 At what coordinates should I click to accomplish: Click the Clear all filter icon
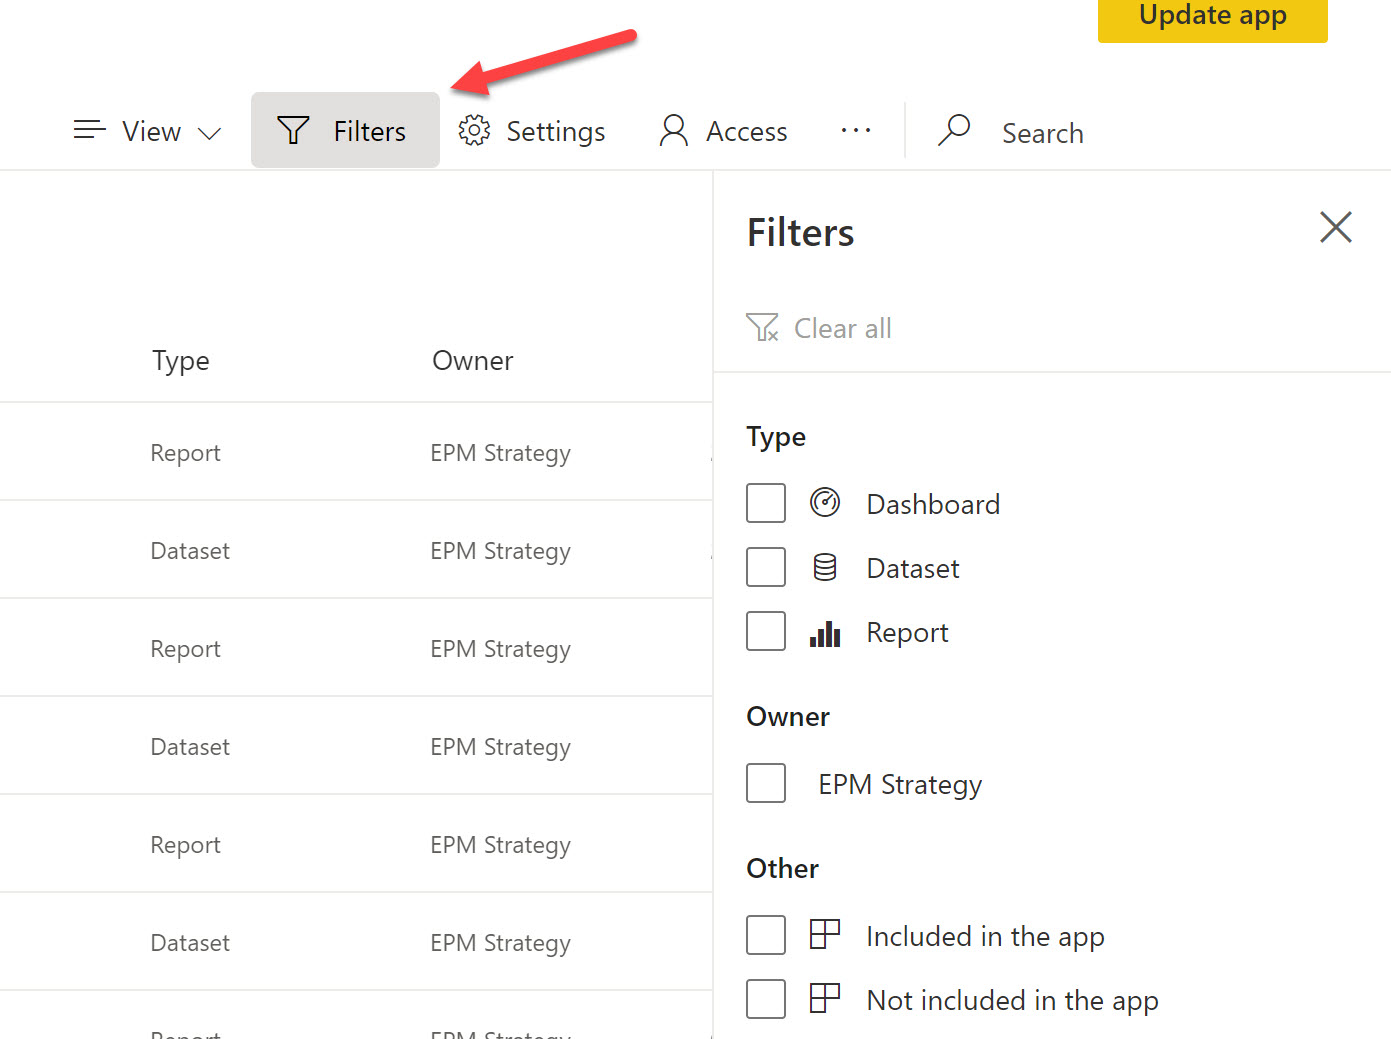(762, 327)
